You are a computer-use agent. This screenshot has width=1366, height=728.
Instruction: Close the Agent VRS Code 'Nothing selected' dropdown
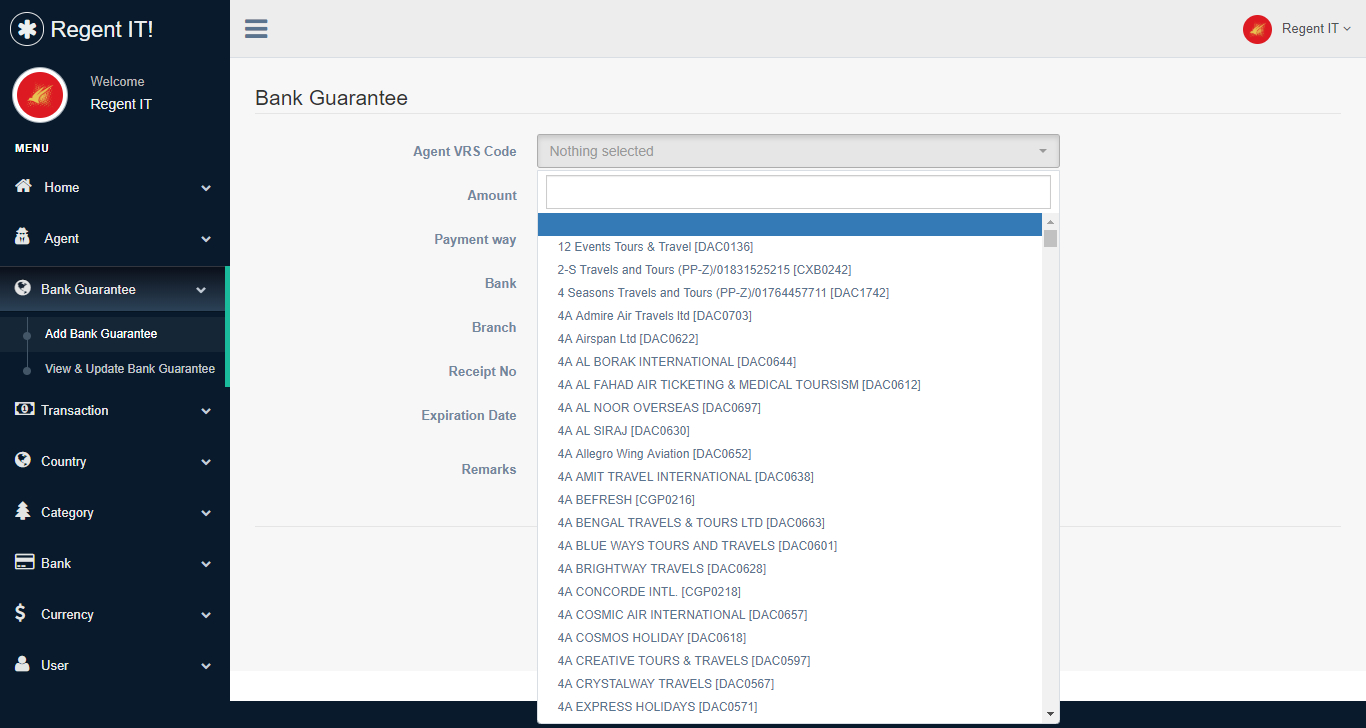pyautogui.click(x=798, y=151)
